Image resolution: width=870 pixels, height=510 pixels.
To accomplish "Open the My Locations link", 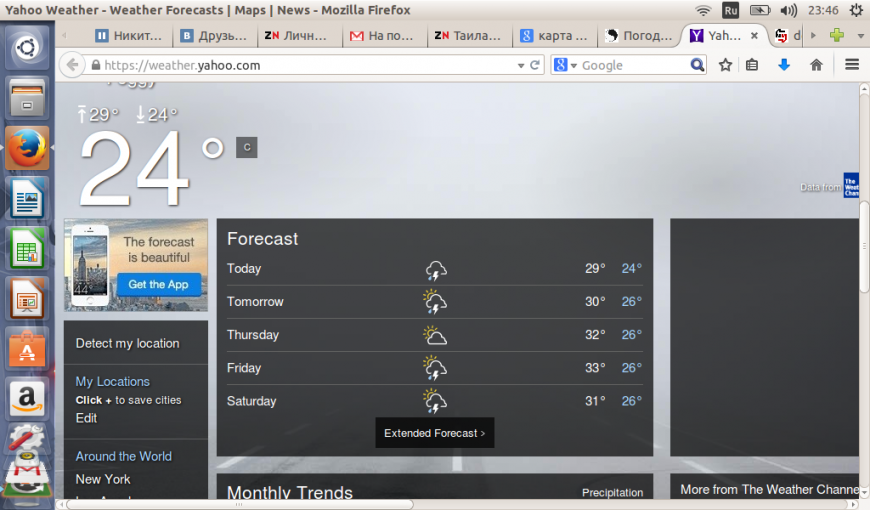I will click(x=113, y=381).
